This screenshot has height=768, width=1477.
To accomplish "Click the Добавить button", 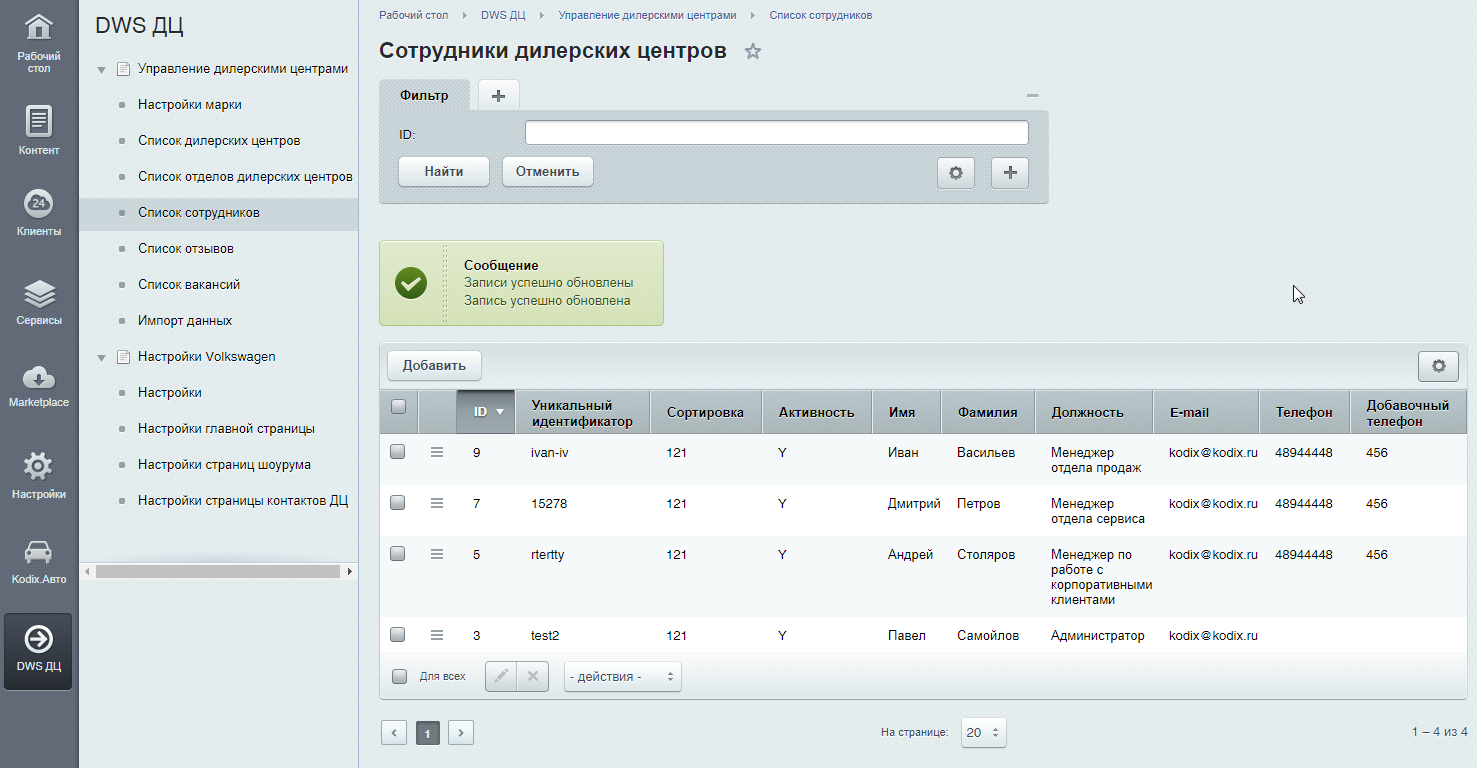I will click(x=434, y=366).
